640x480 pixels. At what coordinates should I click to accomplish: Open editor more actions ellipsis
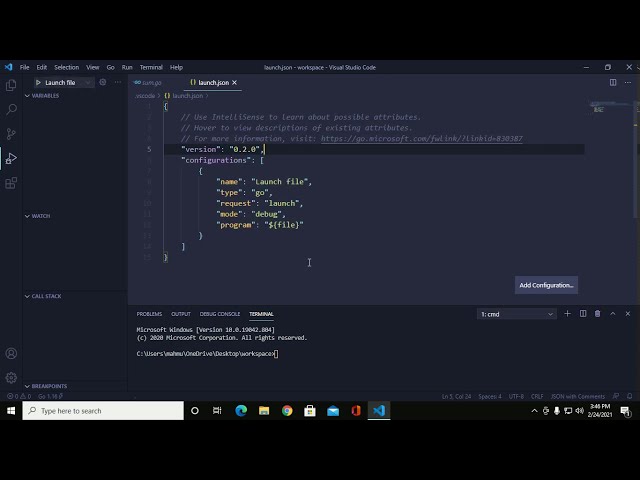coord(628,82)
